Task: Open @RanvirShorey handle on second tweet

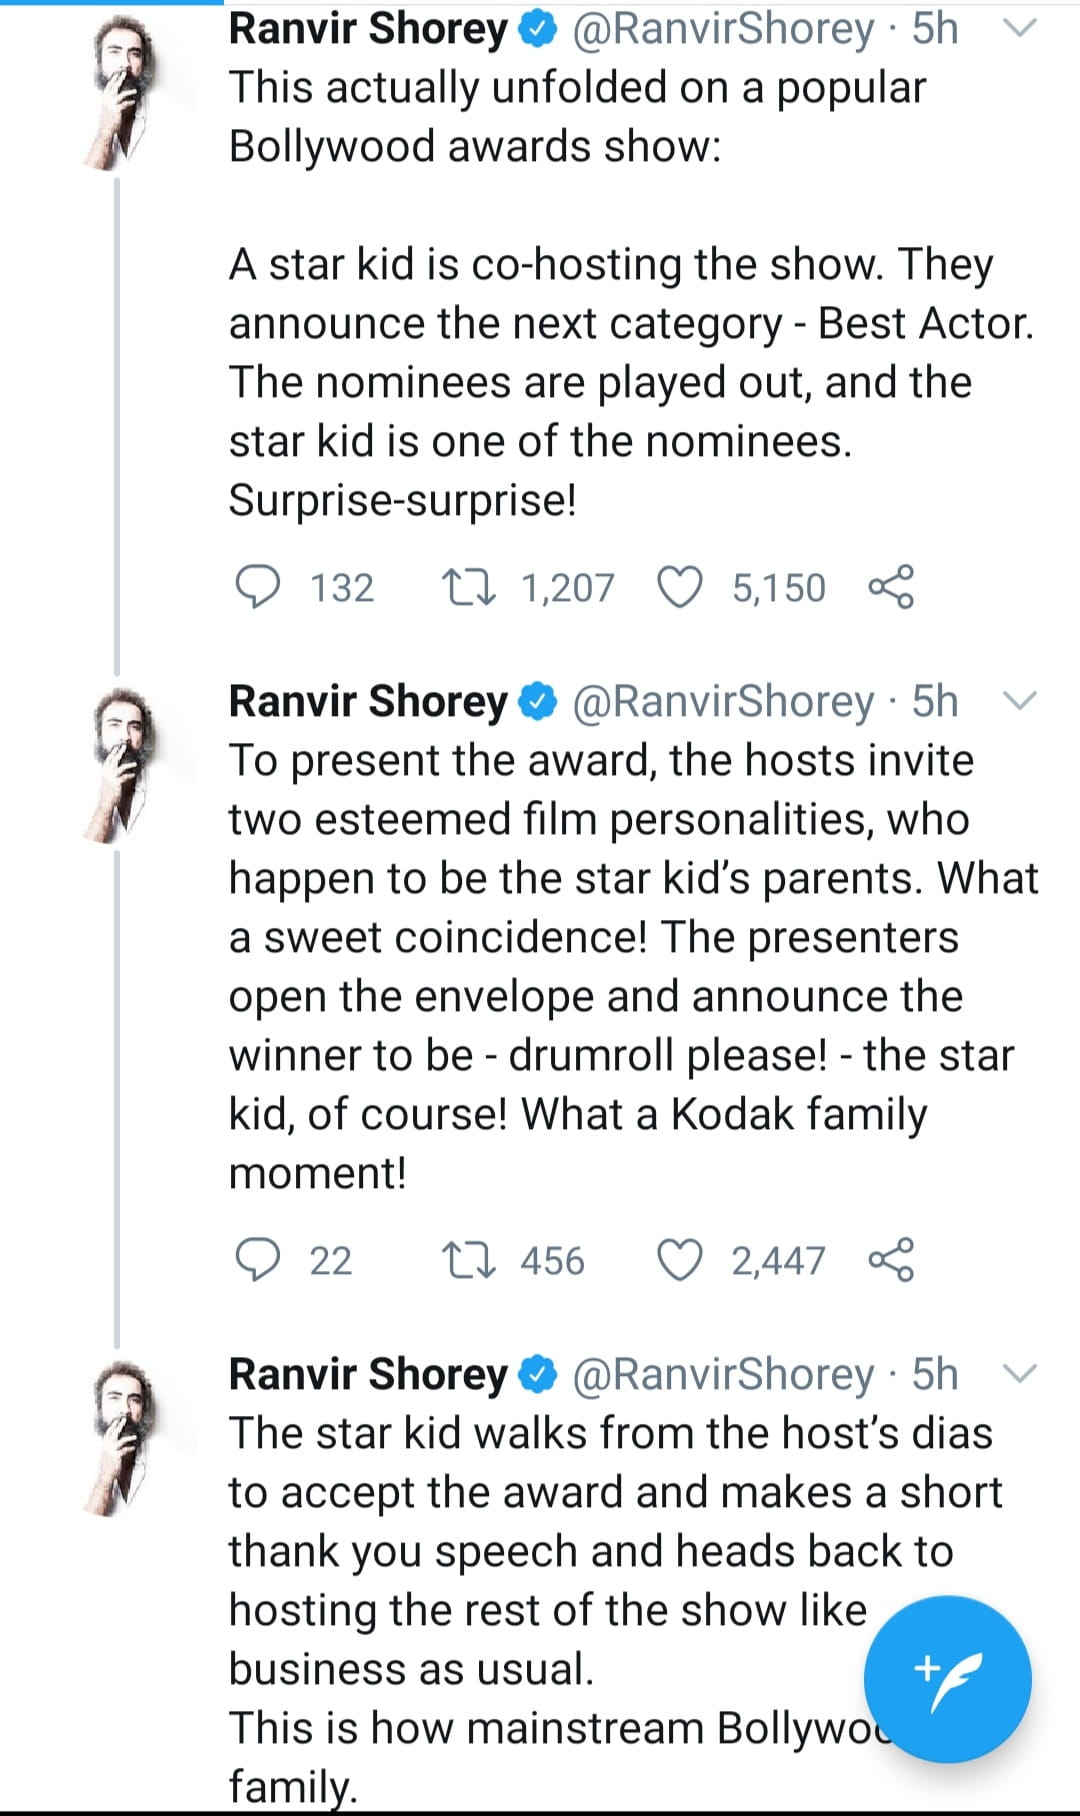Action: point(723,702)
